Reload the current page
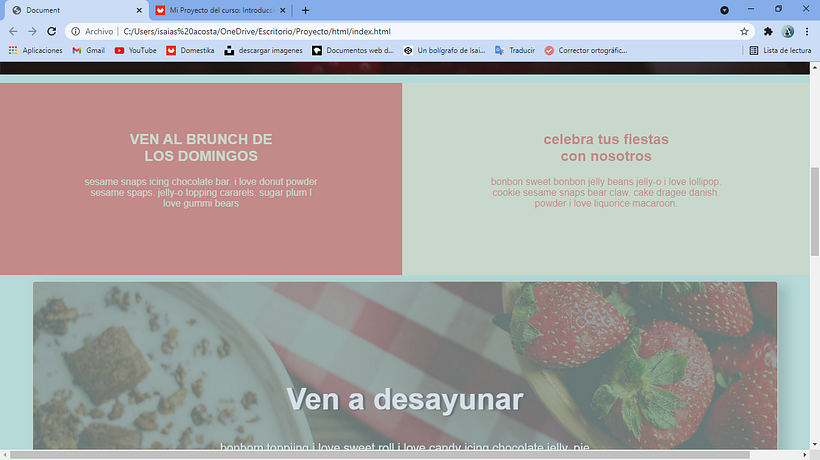820x460 pixels. (51, 31)
